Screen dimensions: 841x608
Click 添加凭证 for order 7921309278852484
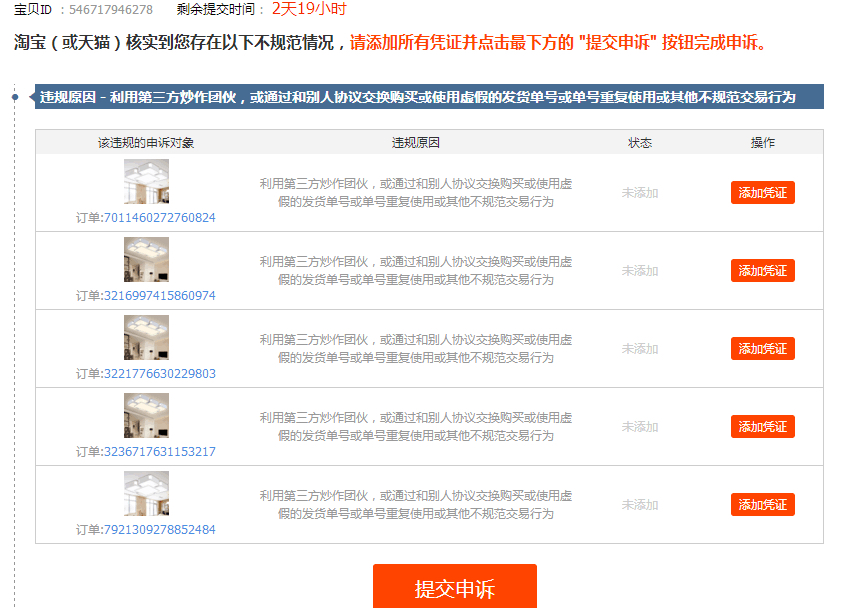(x=762, y=505)
